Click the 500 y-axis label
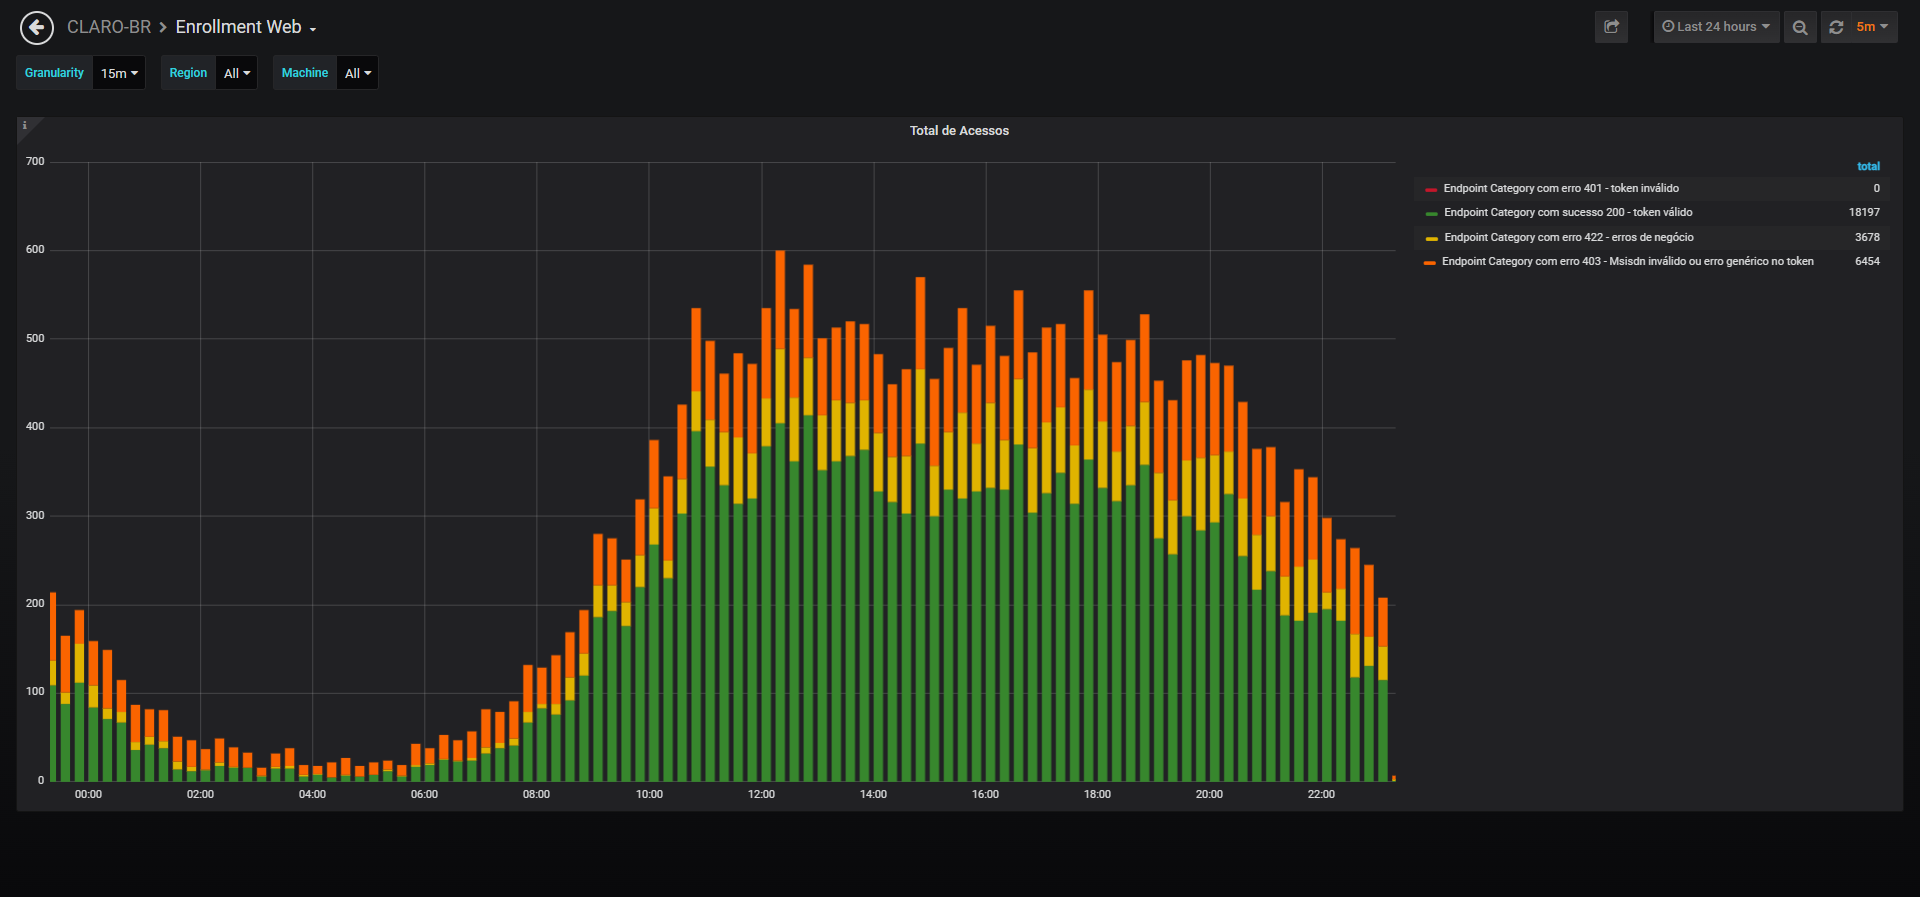The image size is (1920, 897). point(35,338)
